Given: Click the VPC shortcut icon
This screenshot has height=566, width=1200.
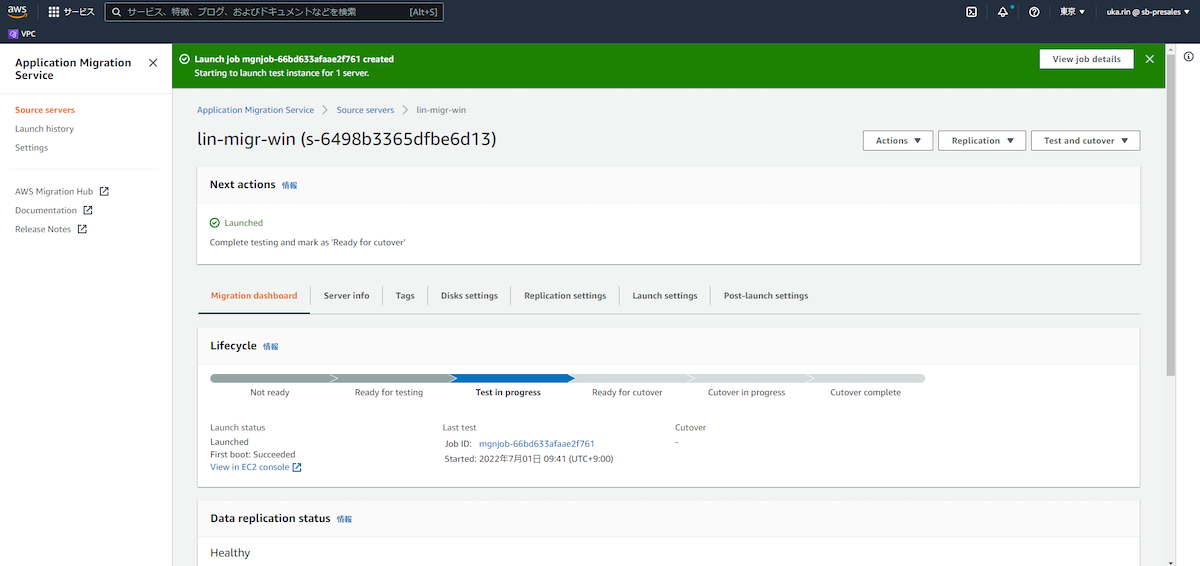Looking at the screenshot, I should [13, 33].
